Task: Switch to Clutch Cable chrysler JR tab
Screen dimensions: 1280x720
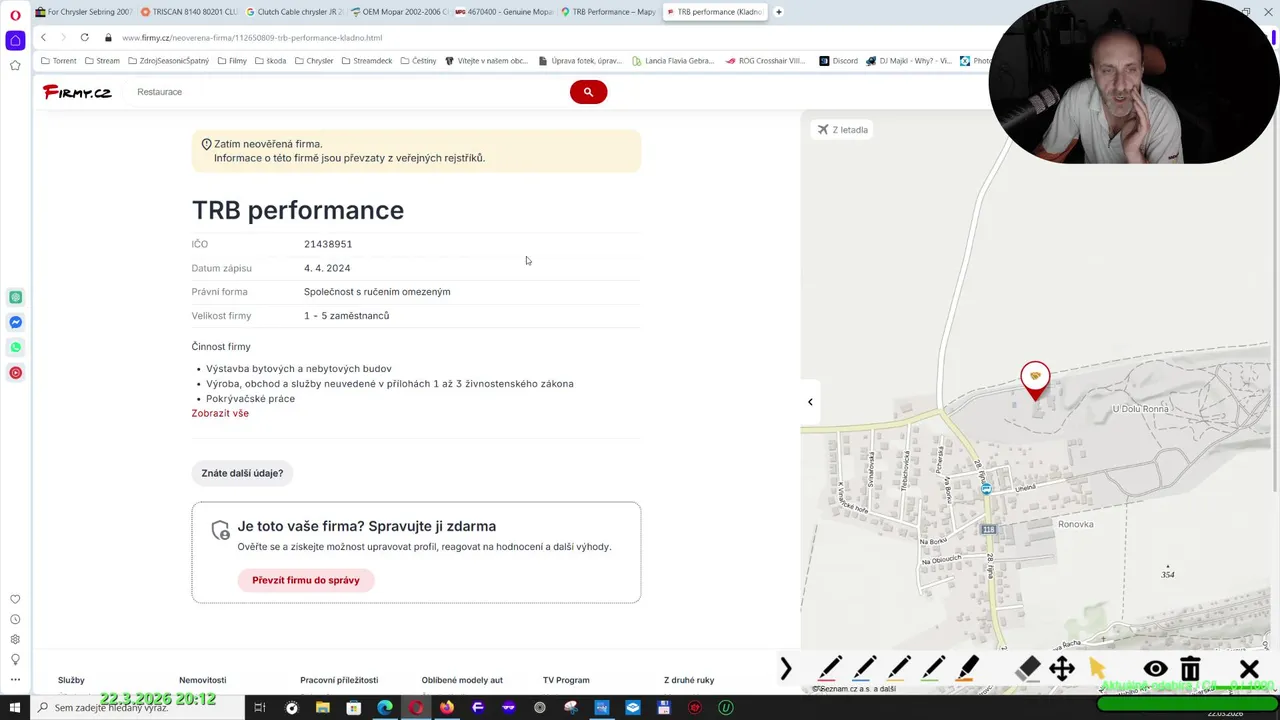Action: (x=295, y=12)
